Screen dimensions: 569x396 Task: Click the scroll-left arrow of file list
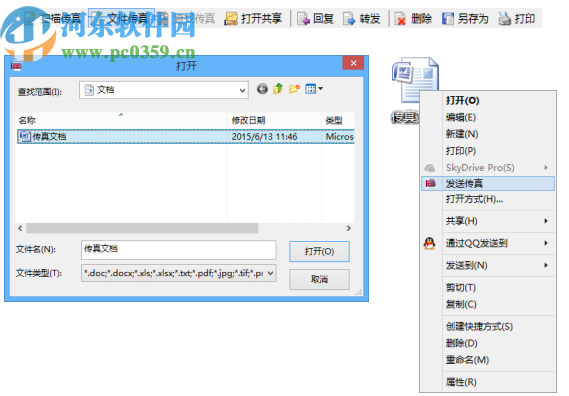[20, 228]
